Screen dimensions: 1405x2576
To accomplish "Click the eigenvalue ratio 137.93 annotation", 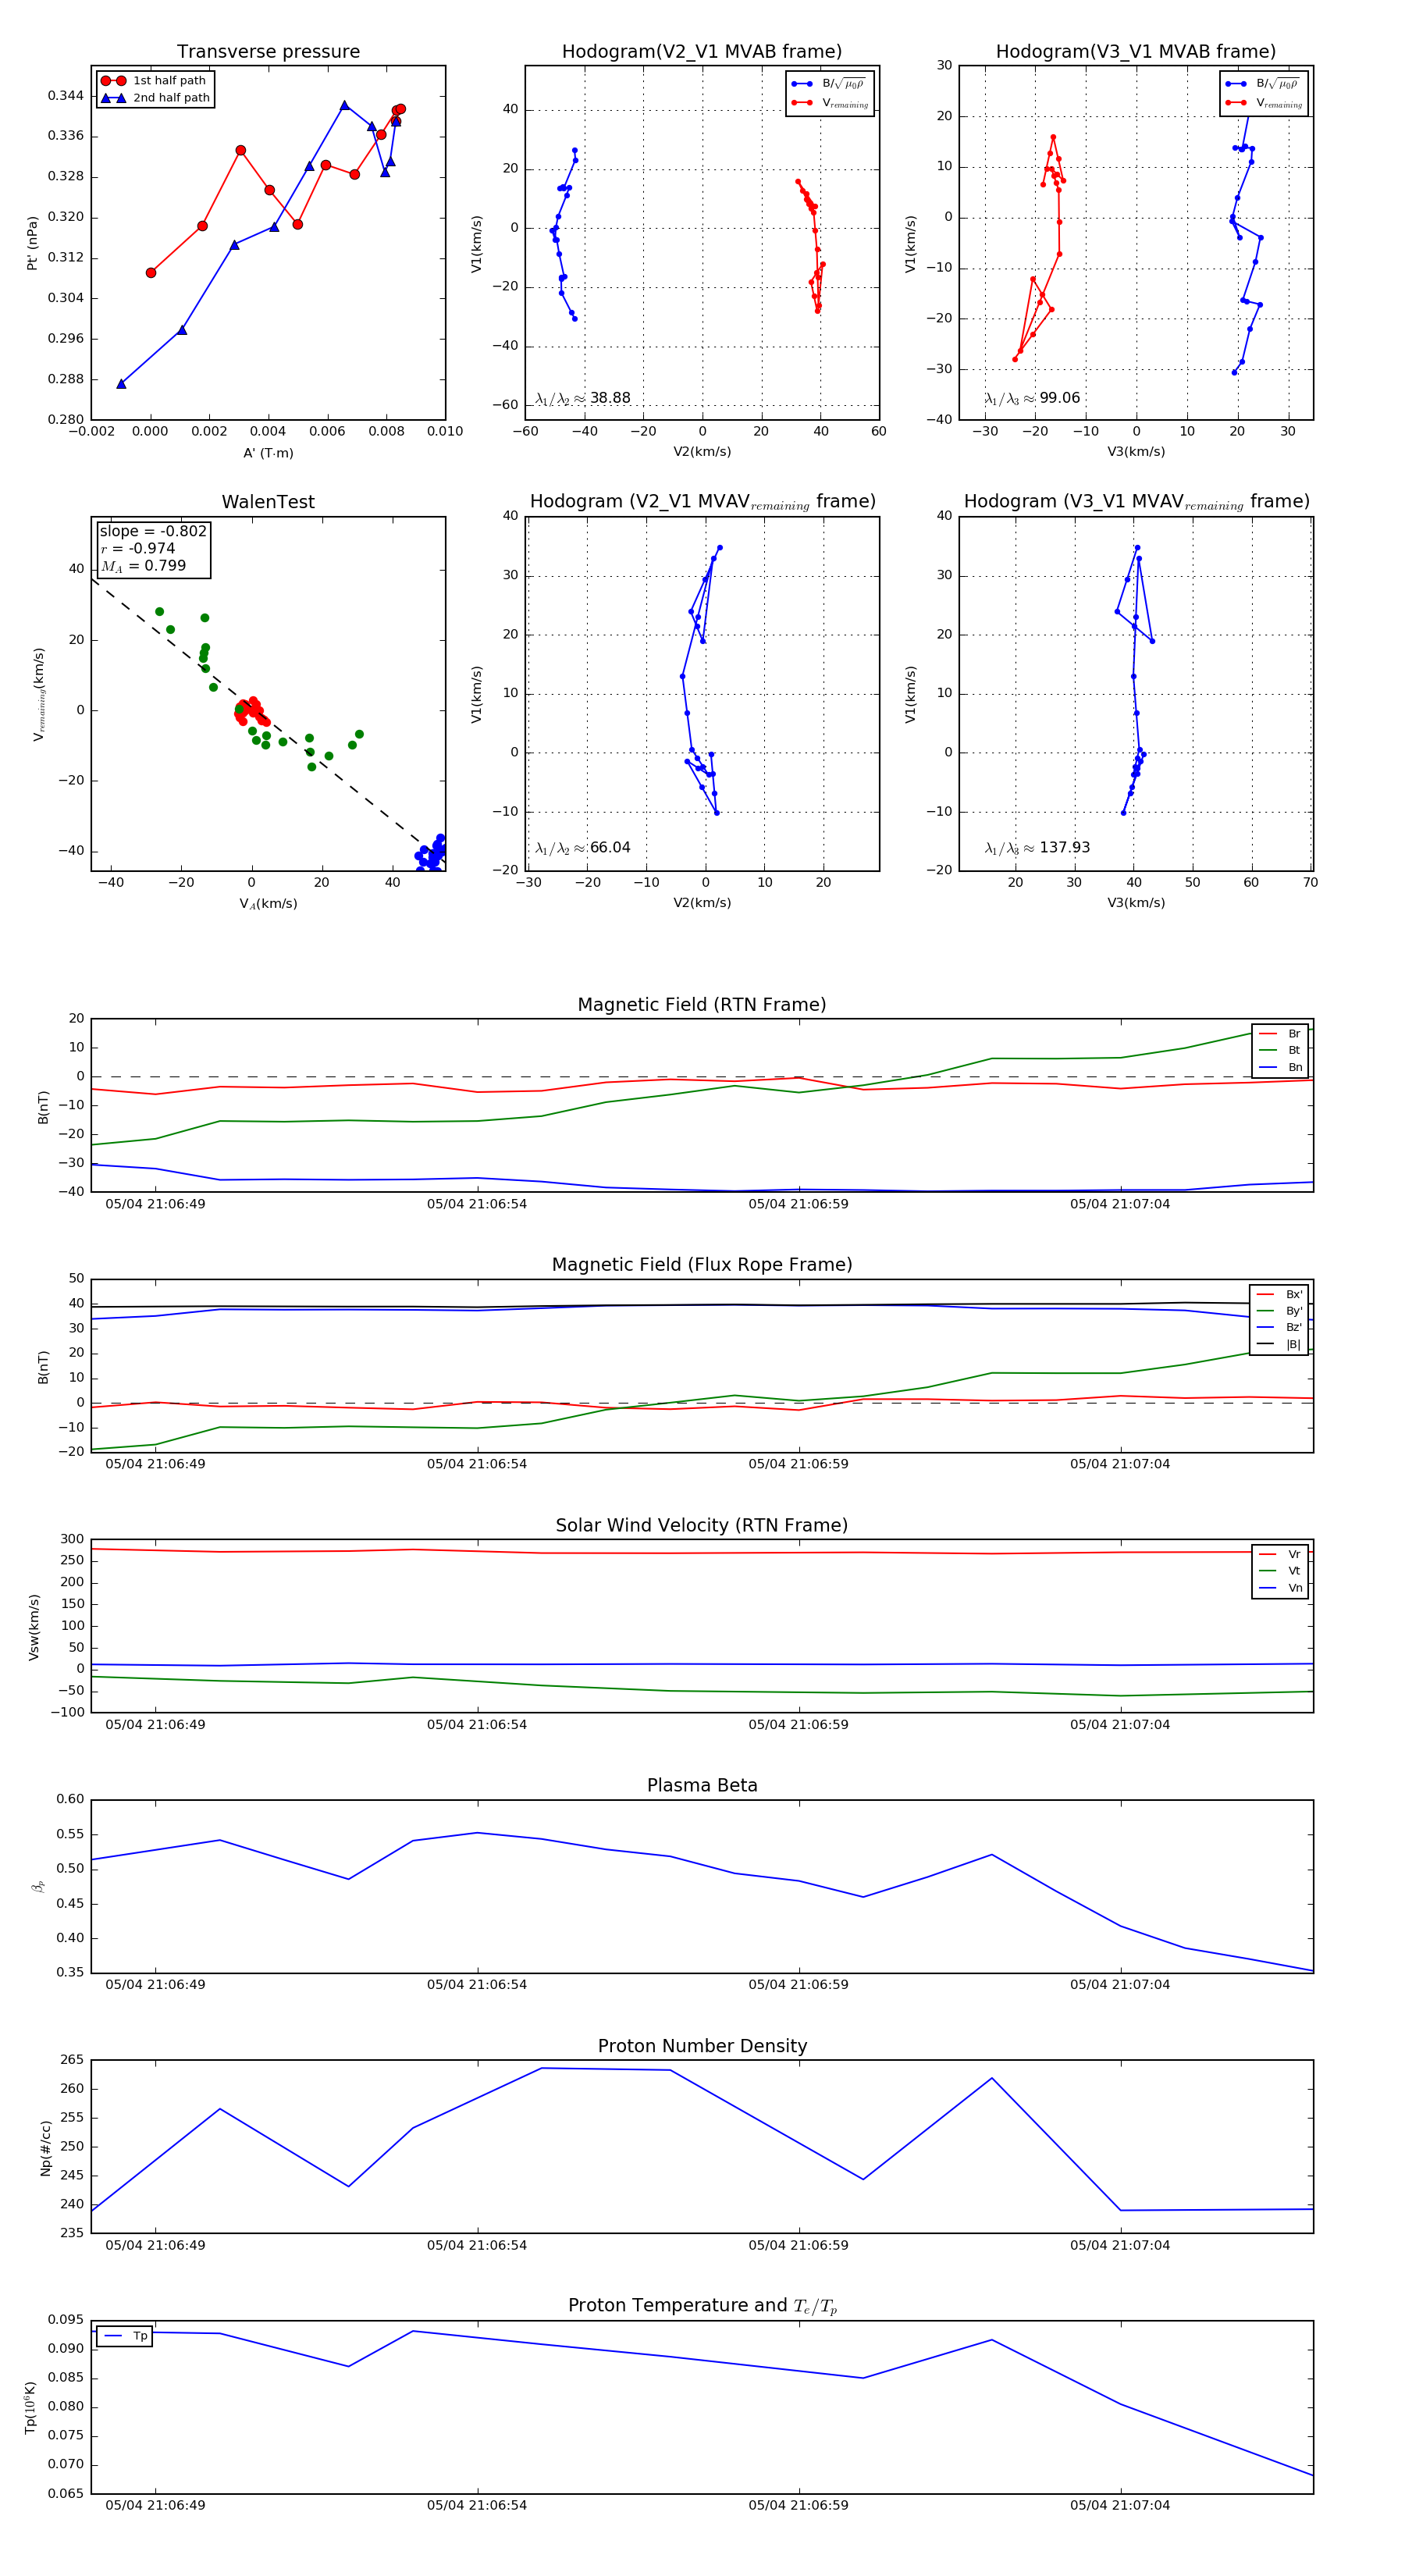I will coord(1037,848).
